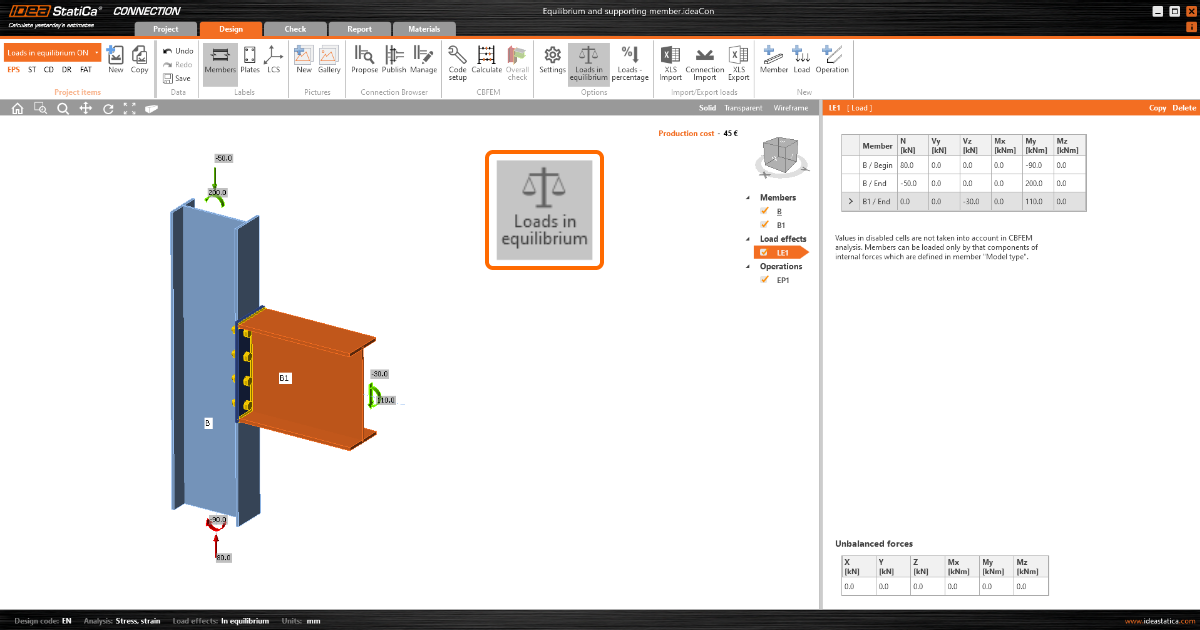Show LCS axes labels

tap(273, 56)
